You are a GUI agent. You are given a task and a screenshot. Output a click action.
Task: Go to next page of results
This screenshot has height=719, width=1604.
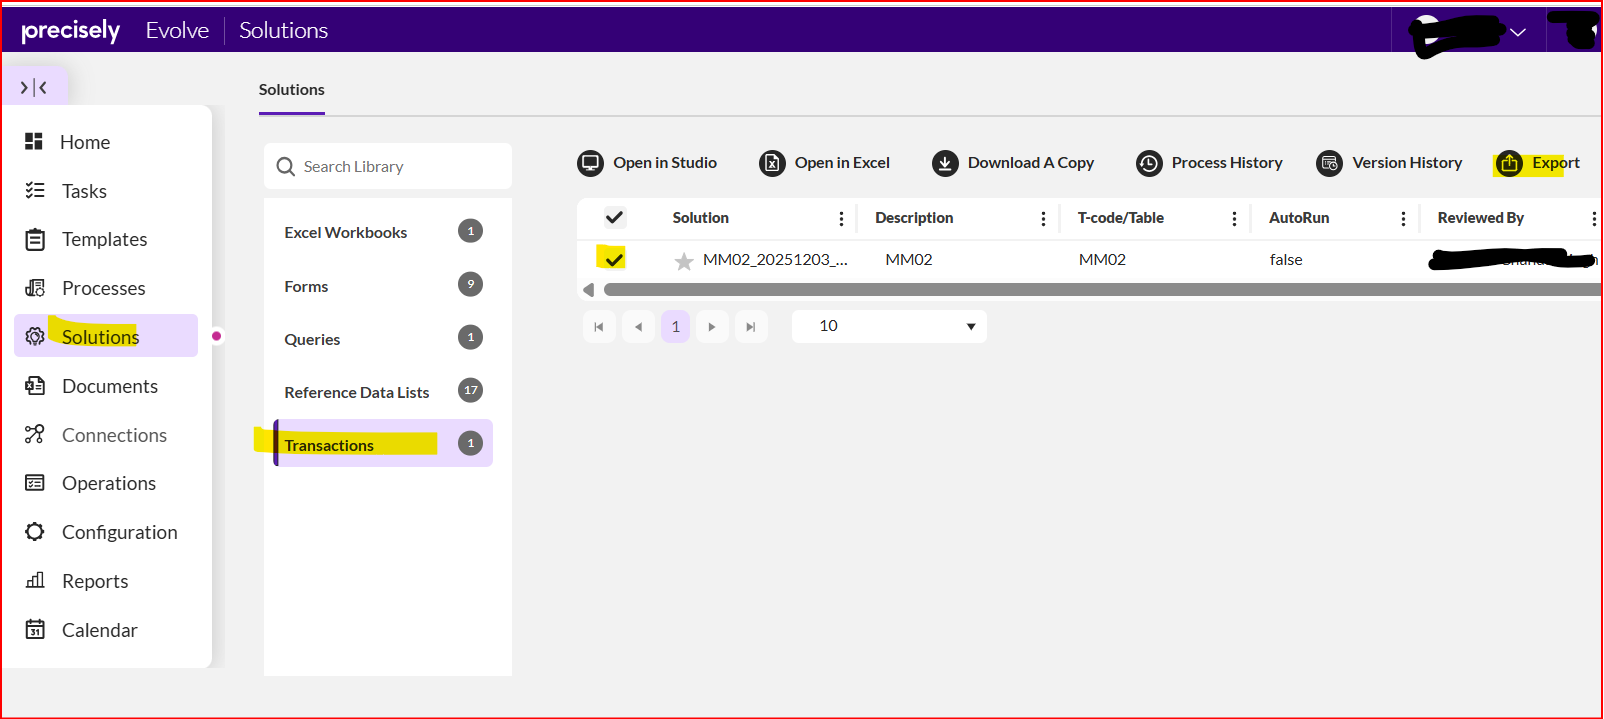[x=712, y=327]
